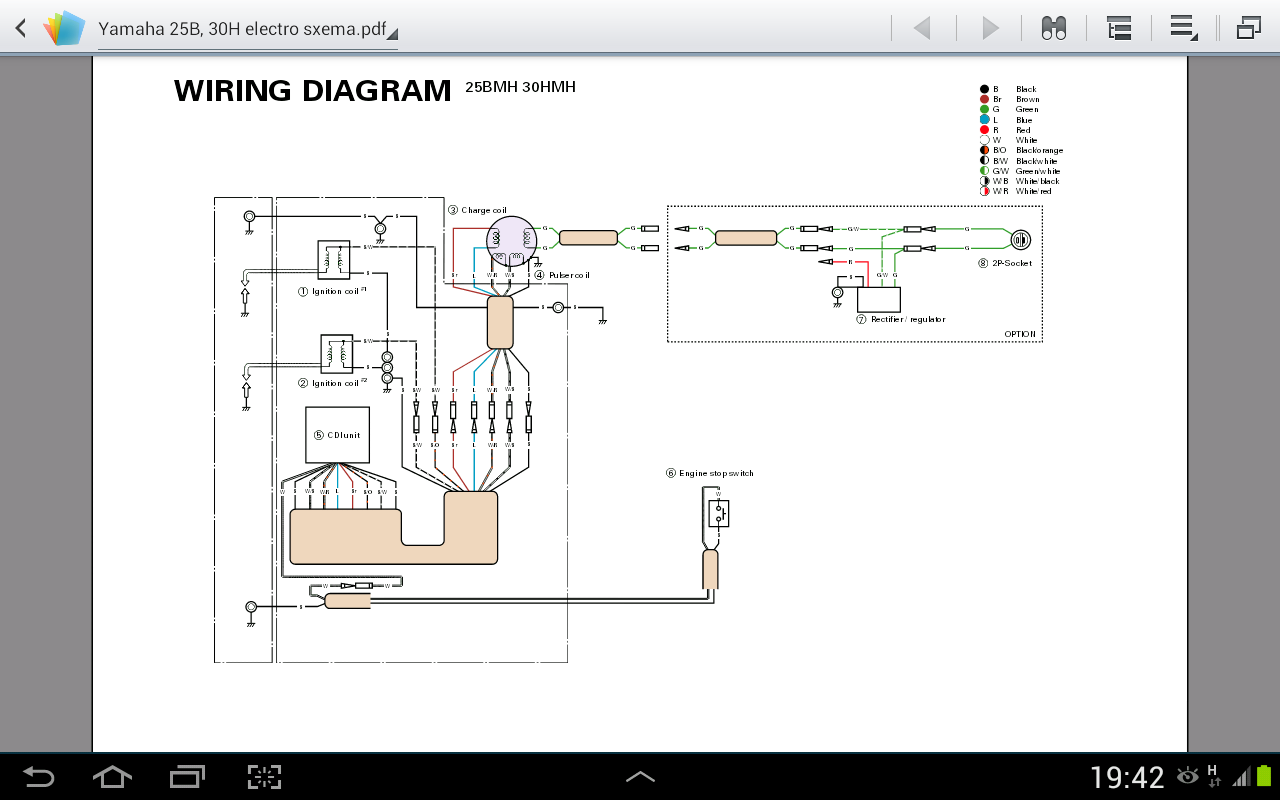Tap the colorful Quickoffice app icon
This screenshot has height=800, width=1280.
point(63,27)
